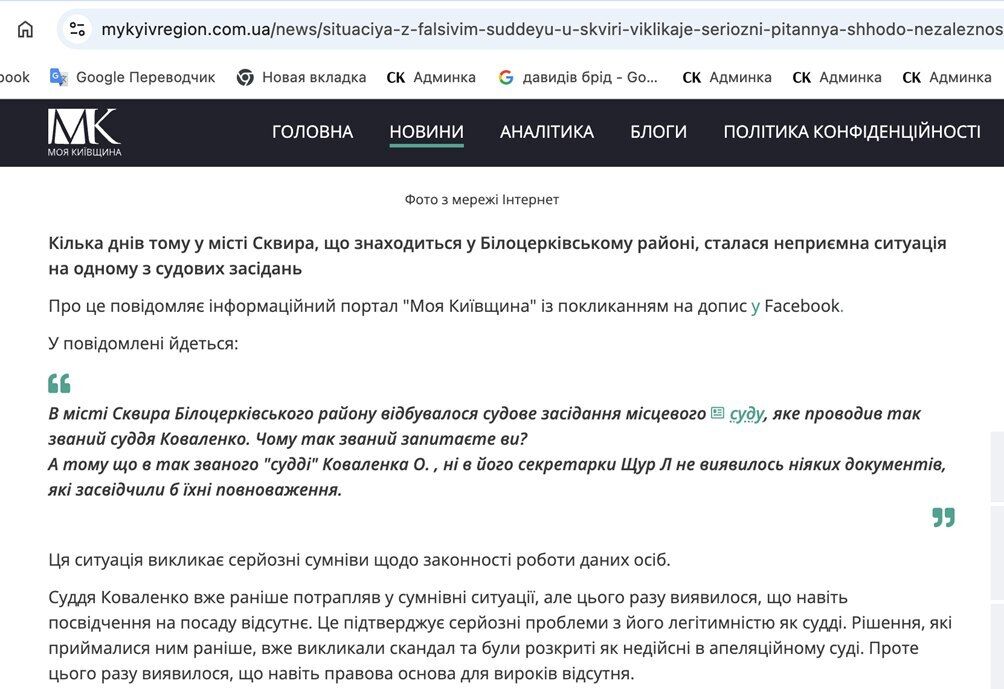The height and width of the screenshot is (689, 1004).
Task: Click 'Фото з мережі Інтернет' caption
Action: 482,200
